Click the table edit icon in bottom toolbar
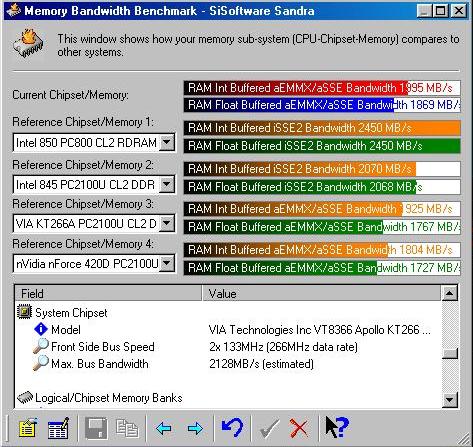473x447 pixels. coord(58,428)
